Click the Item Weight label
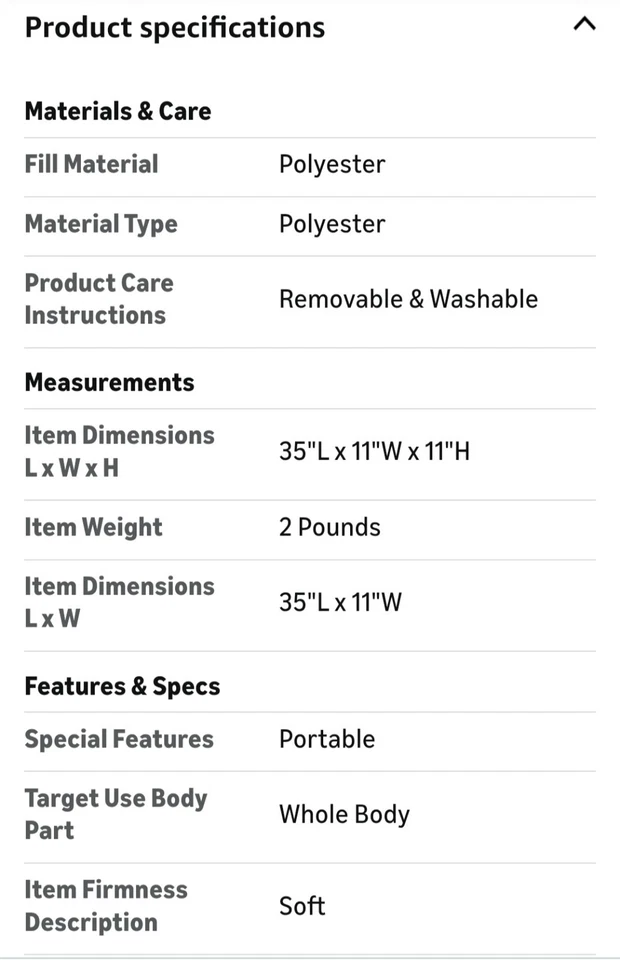The height and width of the screenshot is (960, 620). (93, 527)
